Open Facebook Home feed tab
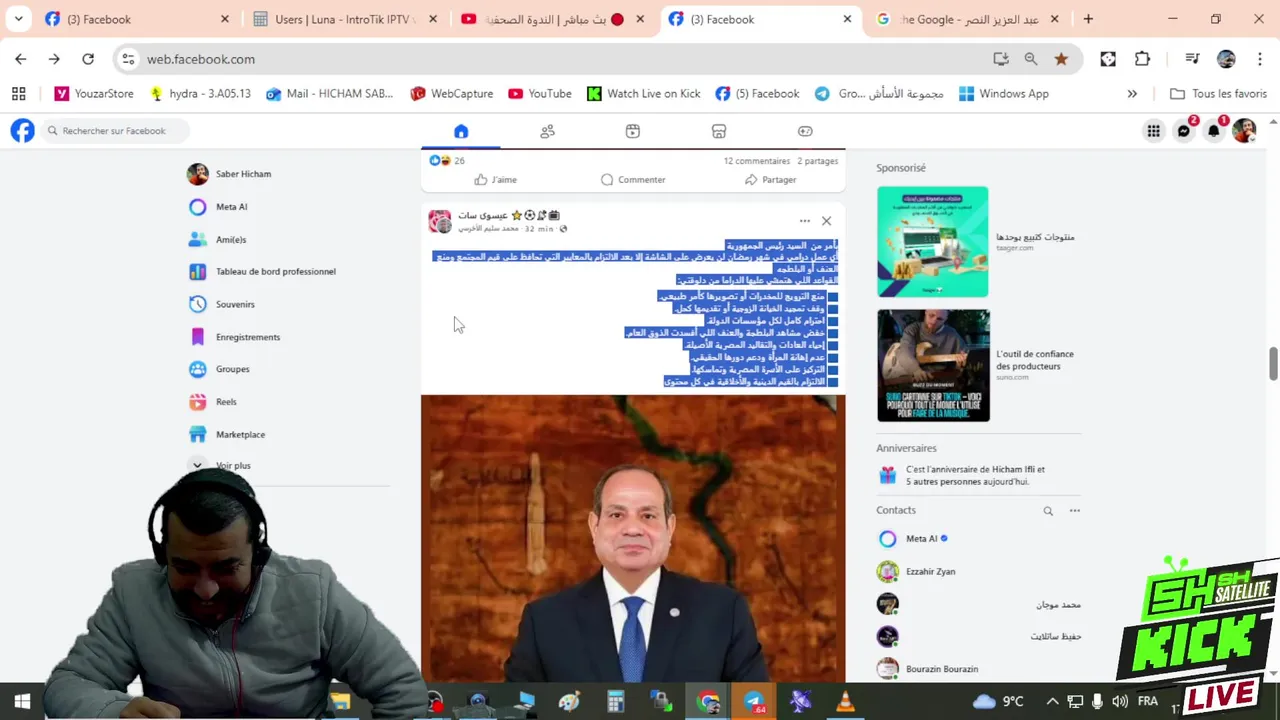 click(461, 131)
